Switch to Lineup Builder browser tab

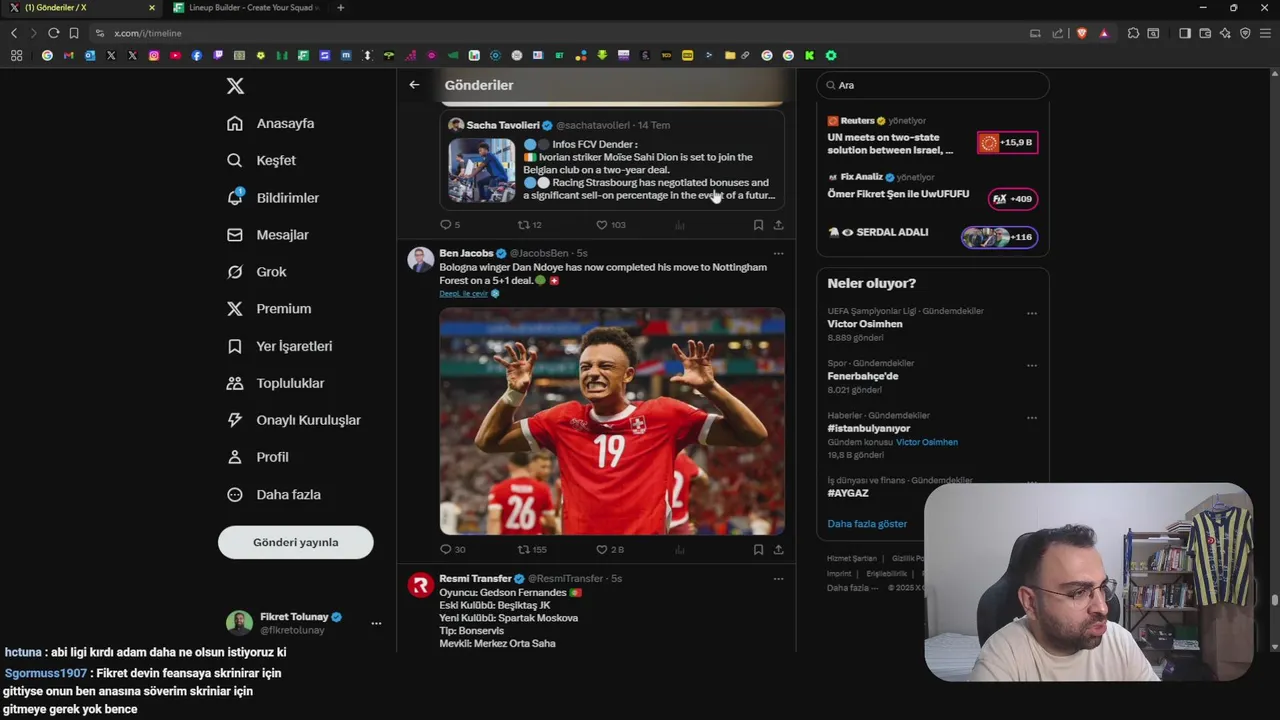[246, 8]
